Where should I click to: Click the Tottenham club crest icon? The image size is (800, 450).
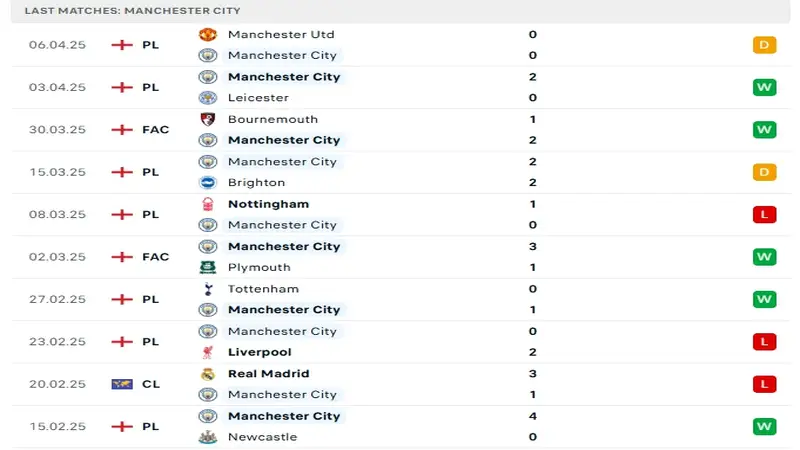[208, 289]
